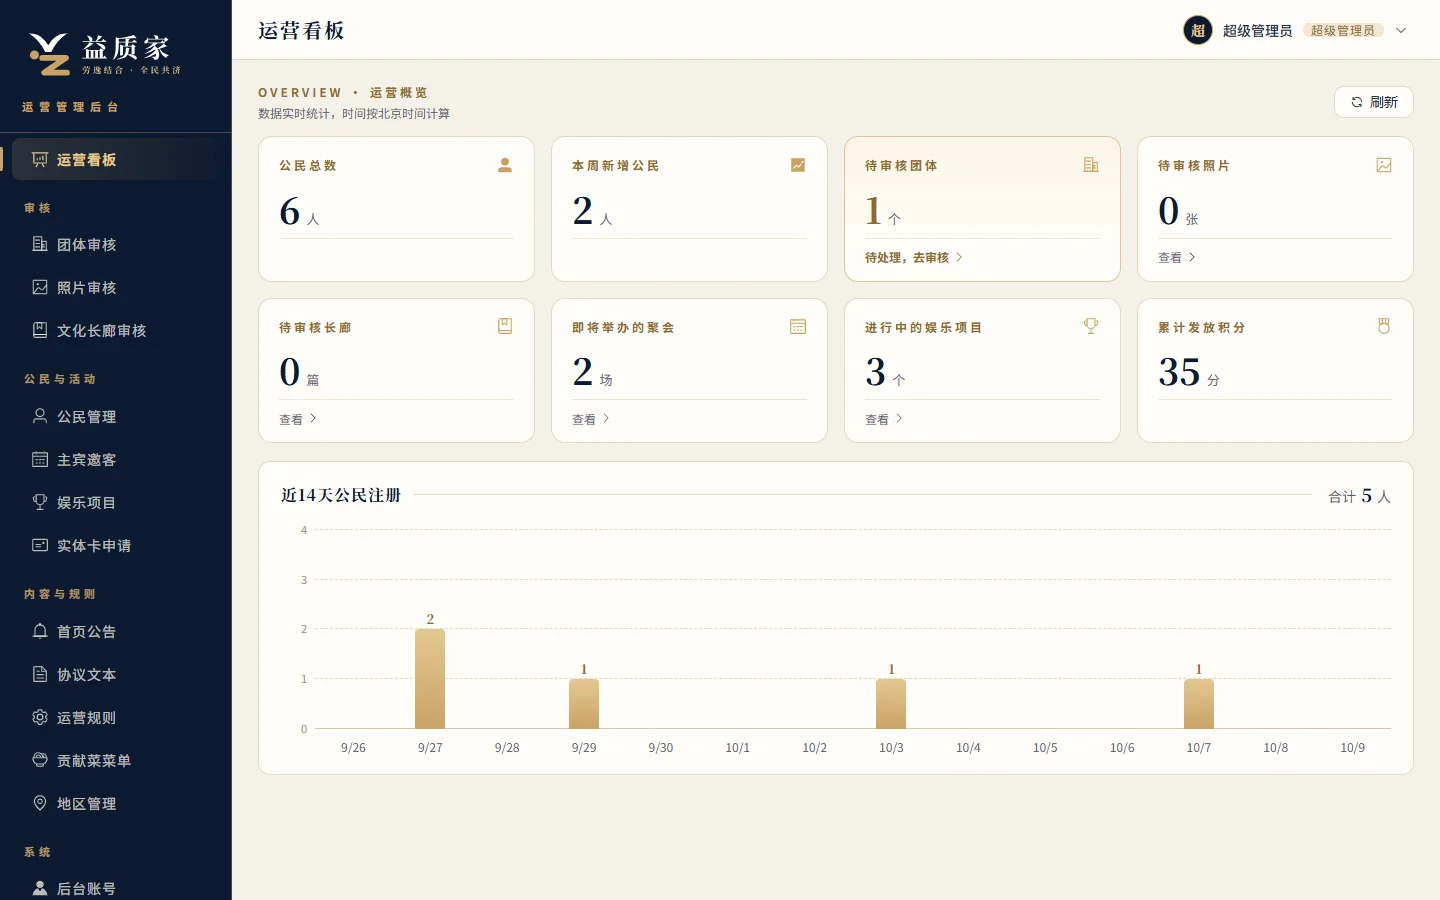
Task: Follow the 待处理，去审核 link
Action: [x=914, y=258]
